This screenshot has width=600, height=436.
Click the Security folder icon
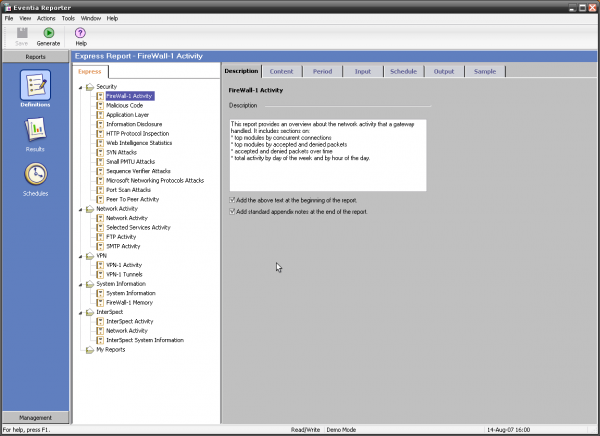(90, 87)
